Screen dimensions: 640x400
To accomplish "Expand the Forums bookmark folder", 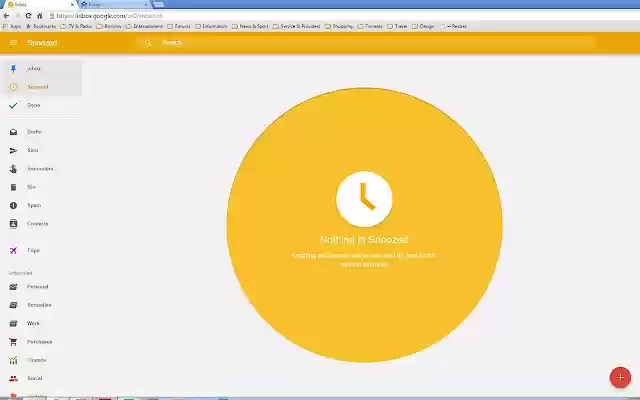I will (x=179, y=26).
